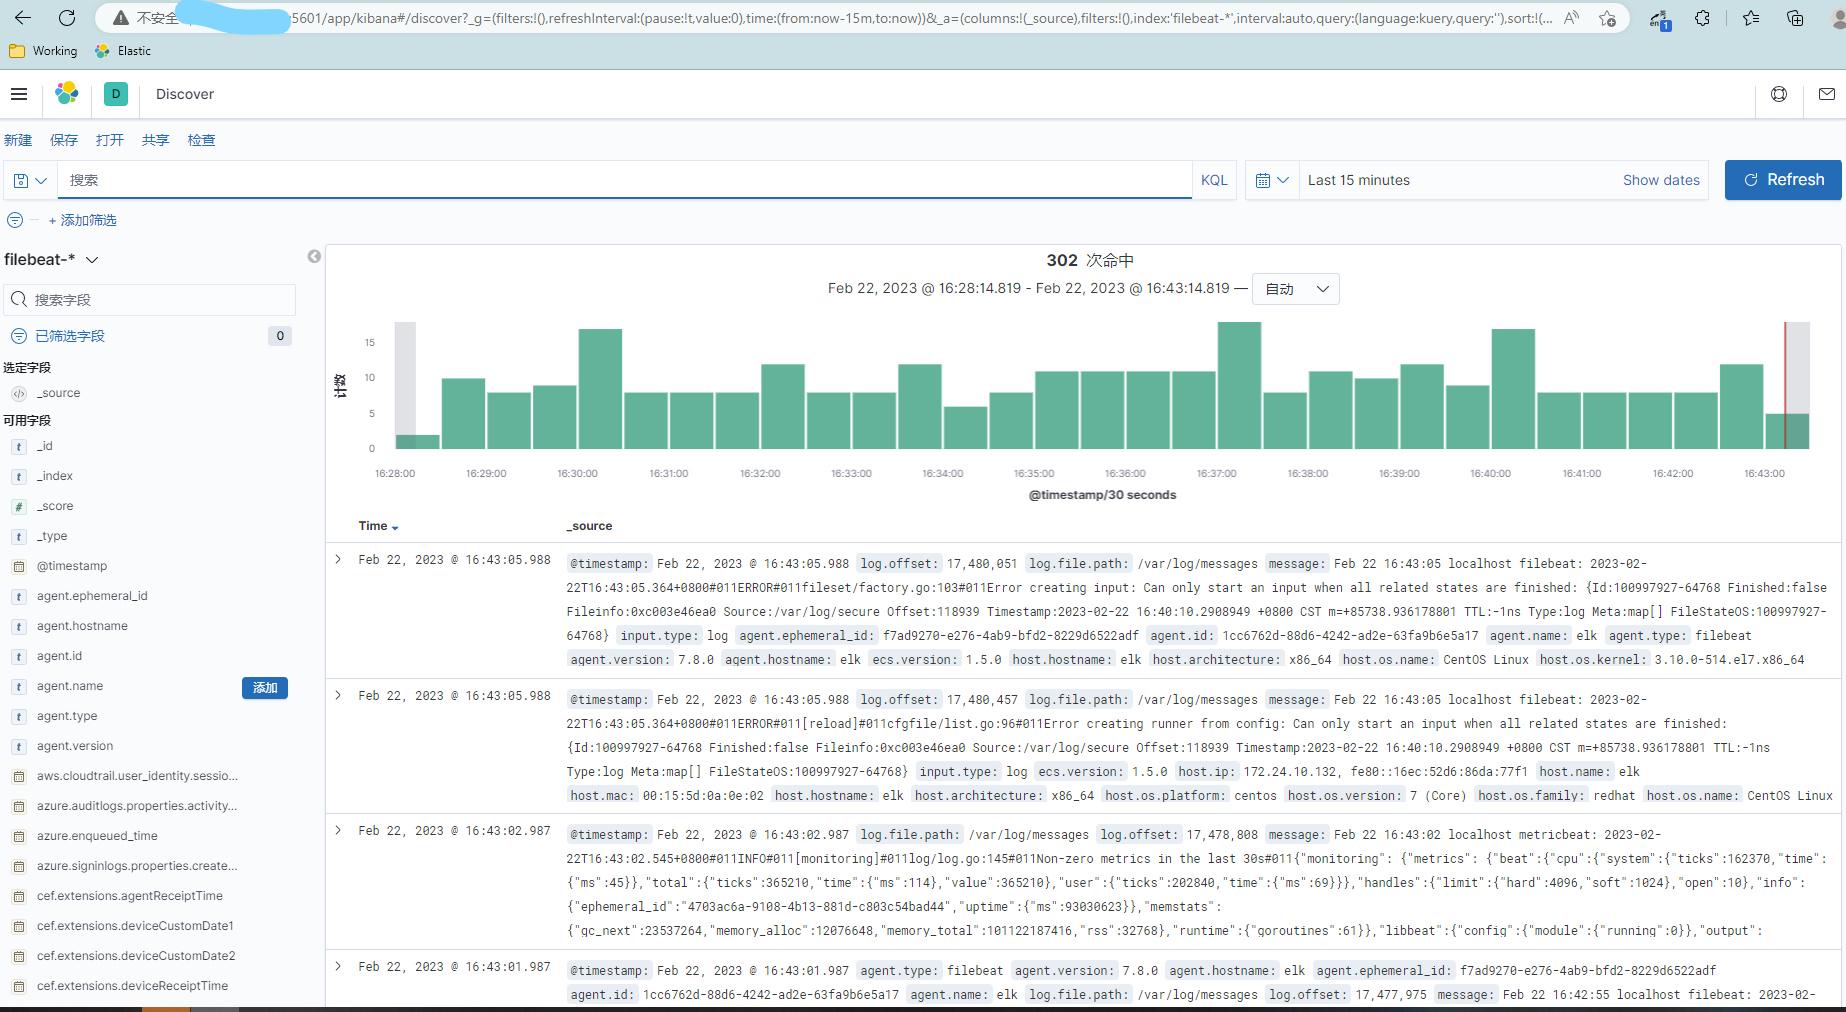Open browser favorites list icon
The height and width of the screenshot is (1012, 1846).
coord(1751,18)
